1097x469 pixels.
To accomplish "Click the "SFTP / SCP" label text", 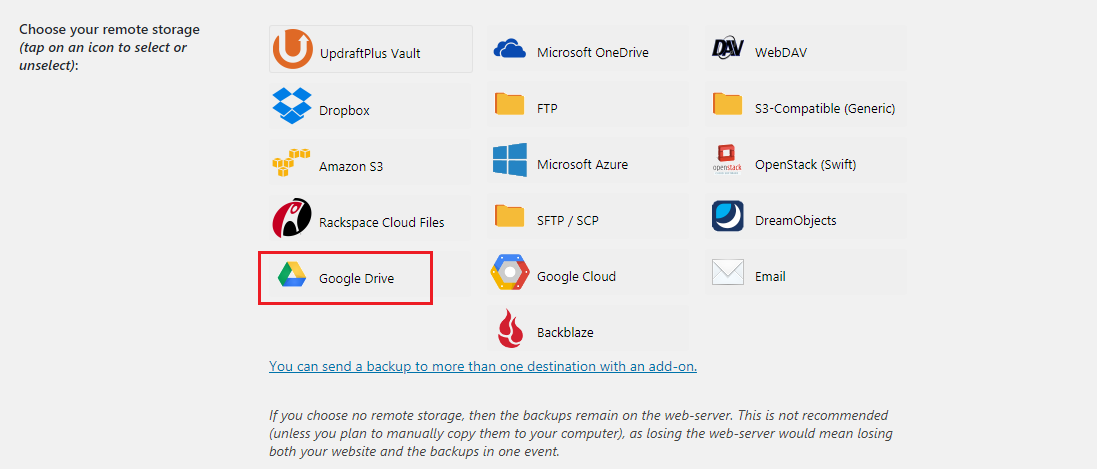I will coord(568,220).
